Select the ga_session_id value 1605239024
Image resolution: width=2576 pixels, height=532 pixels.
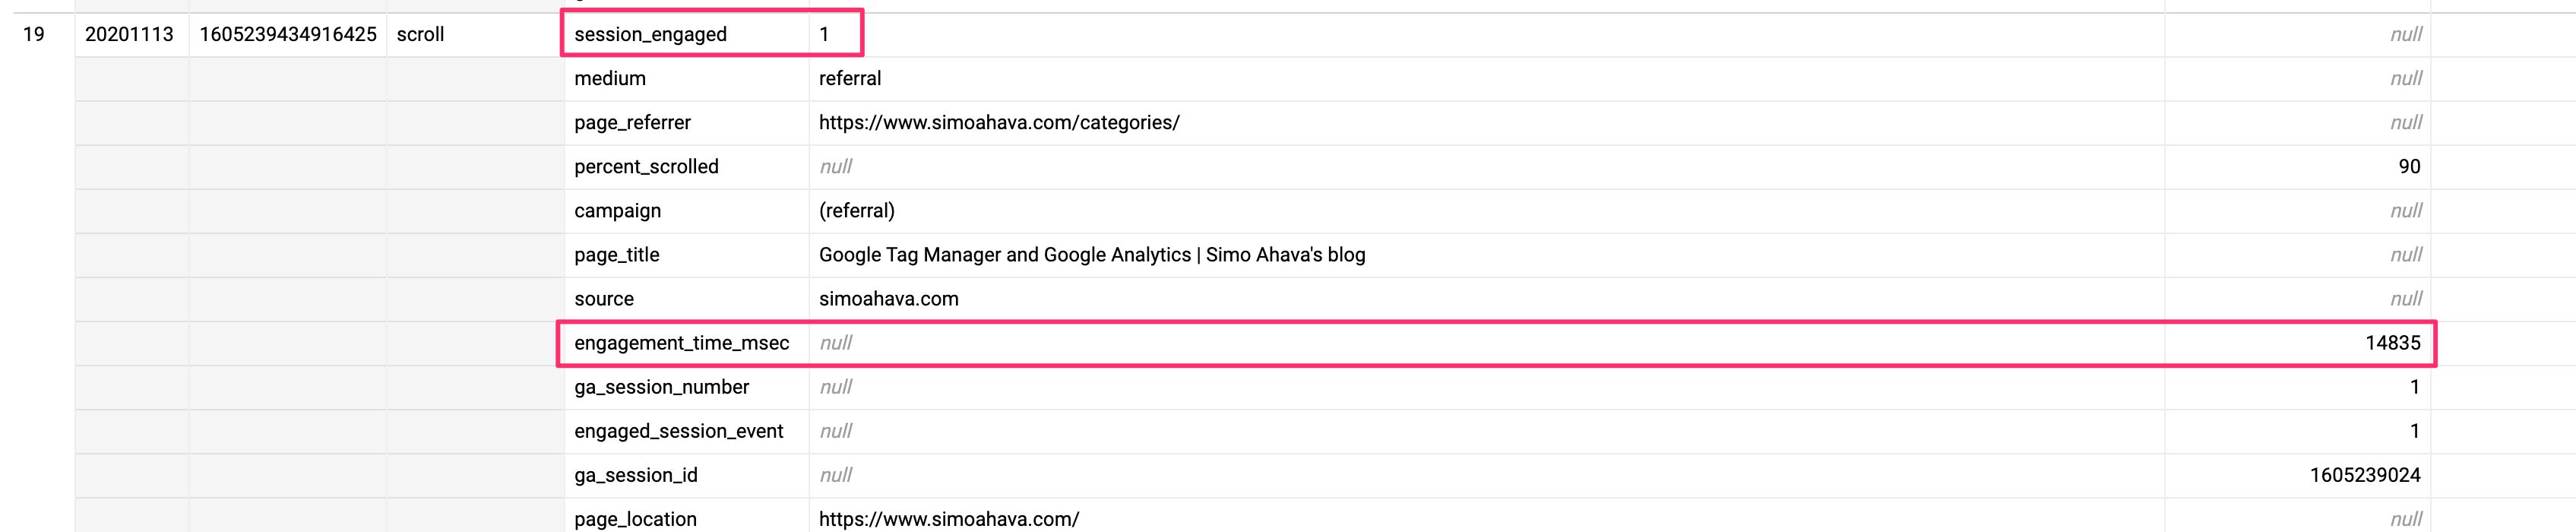(x=2365, y=475)
